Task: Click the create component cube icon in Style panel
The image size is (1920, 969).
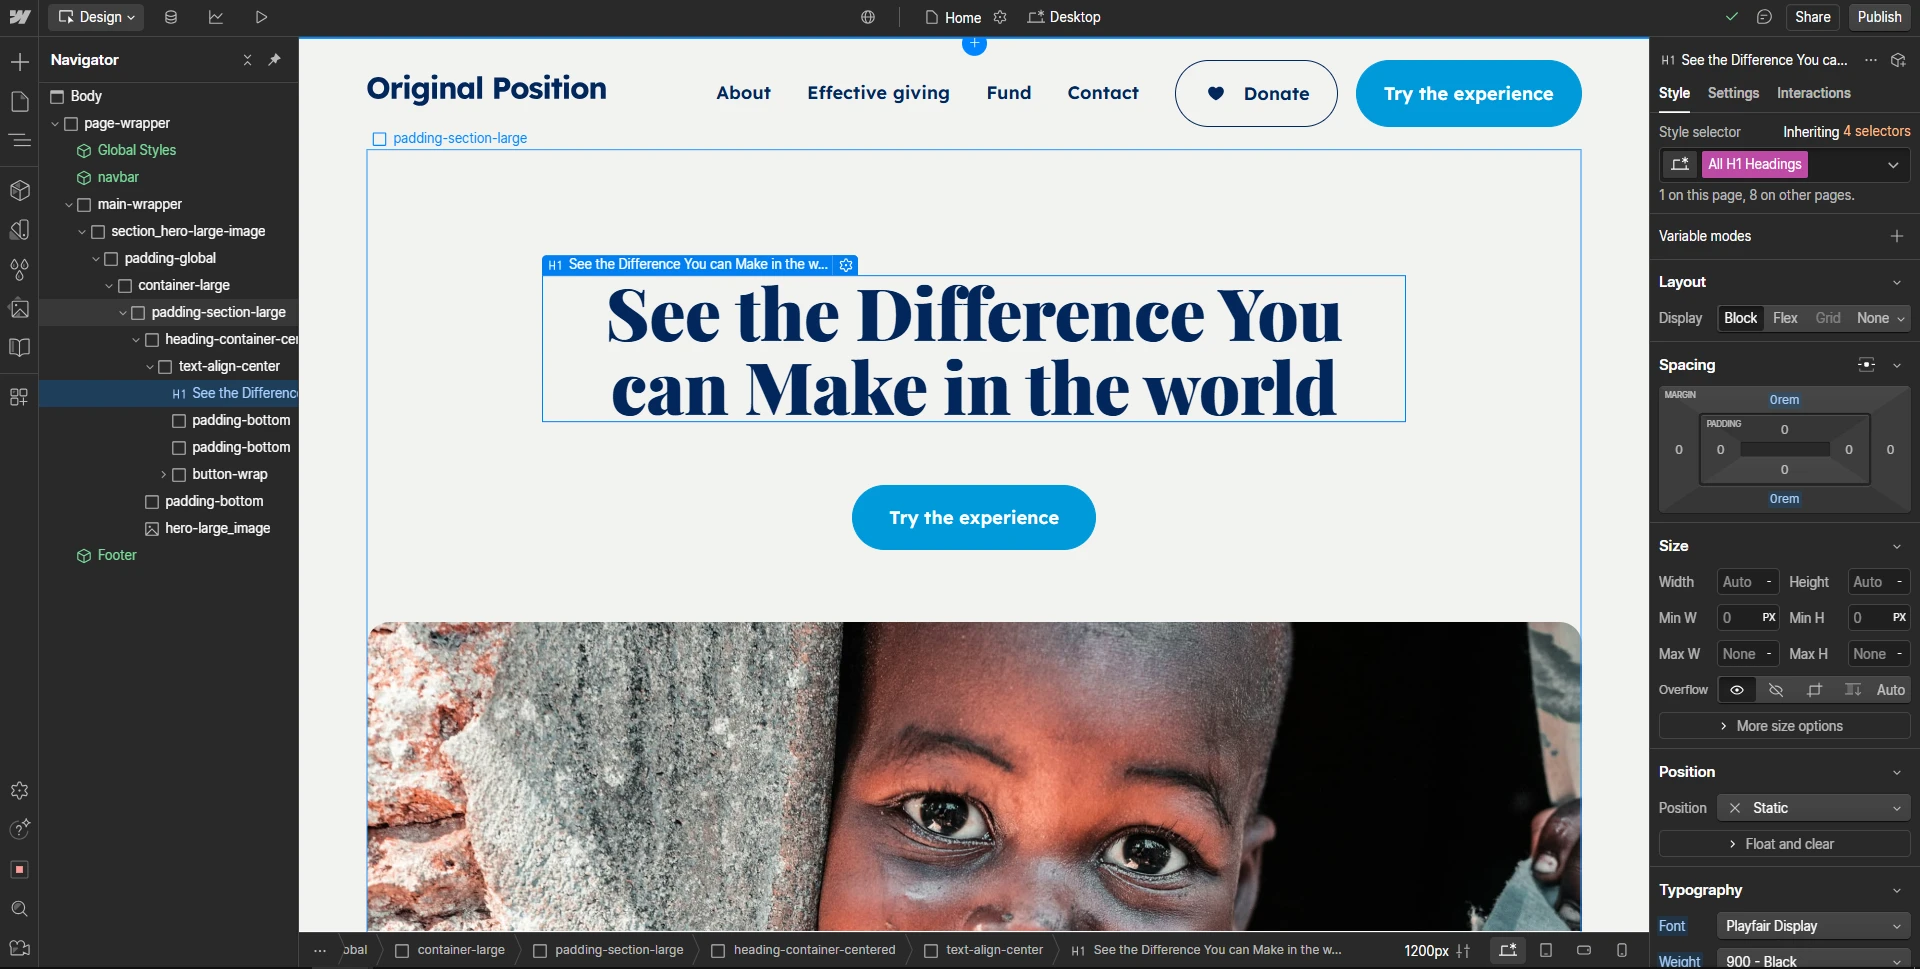Action: coord(1898,60)
